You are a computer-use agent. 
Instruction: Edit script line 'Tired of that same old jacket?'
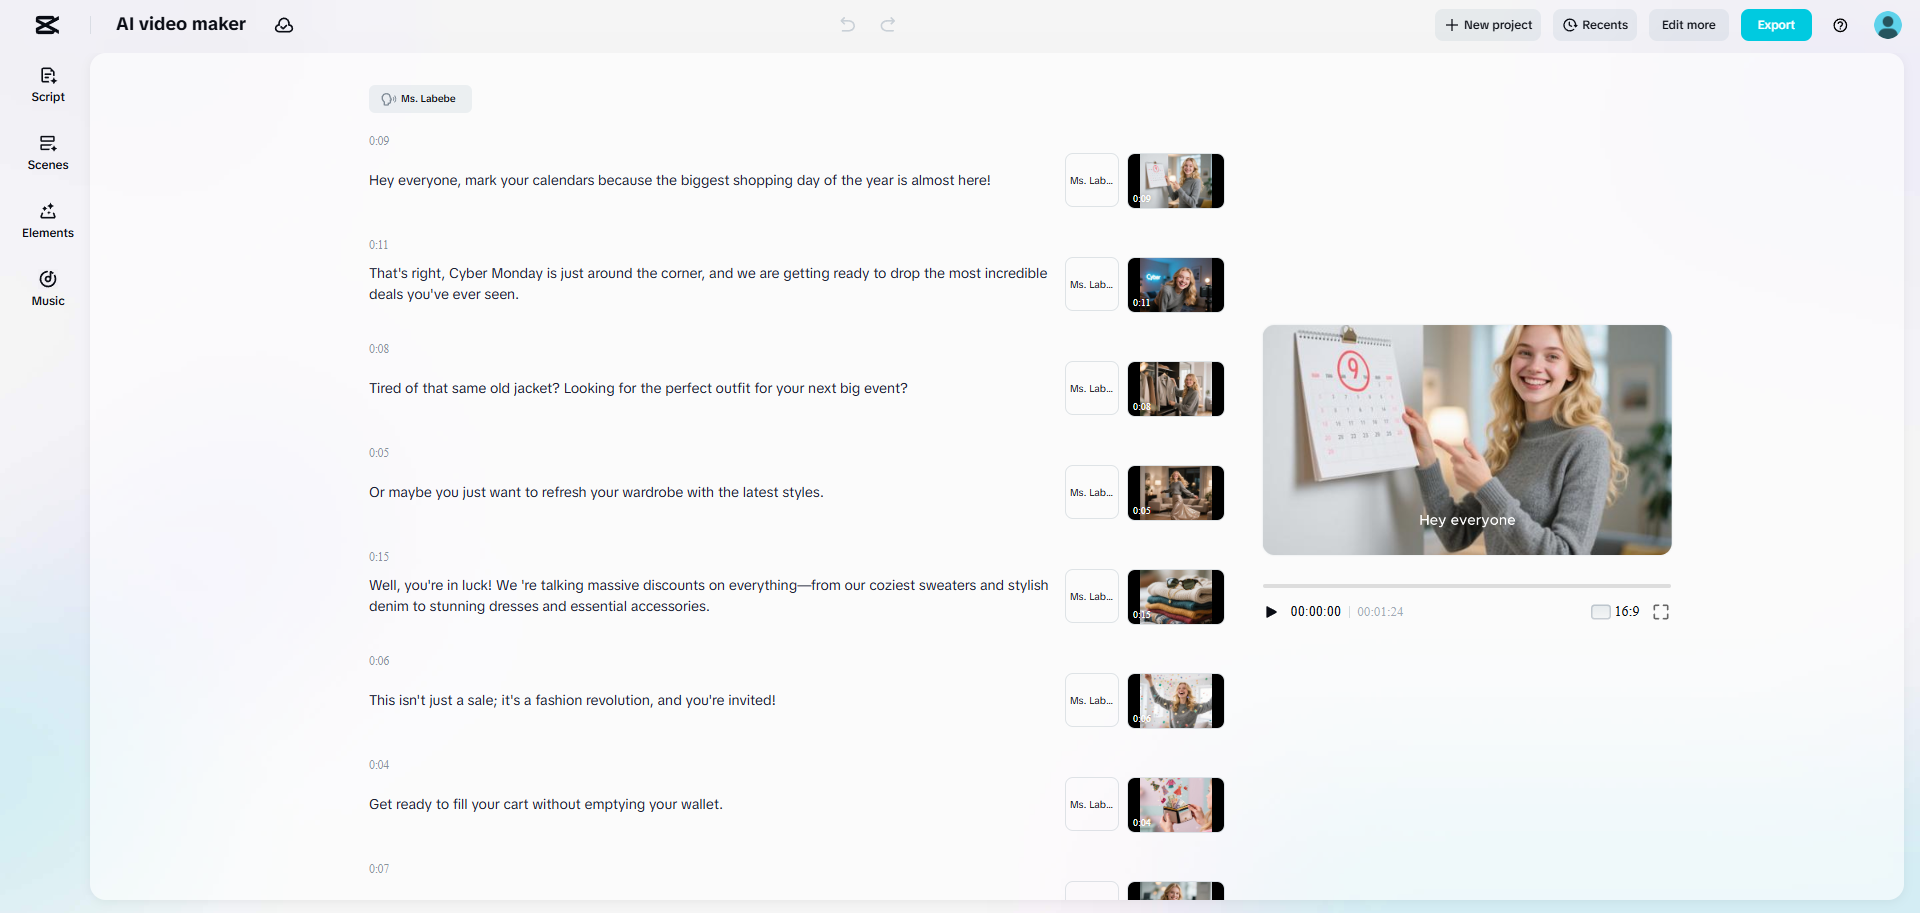638,389
